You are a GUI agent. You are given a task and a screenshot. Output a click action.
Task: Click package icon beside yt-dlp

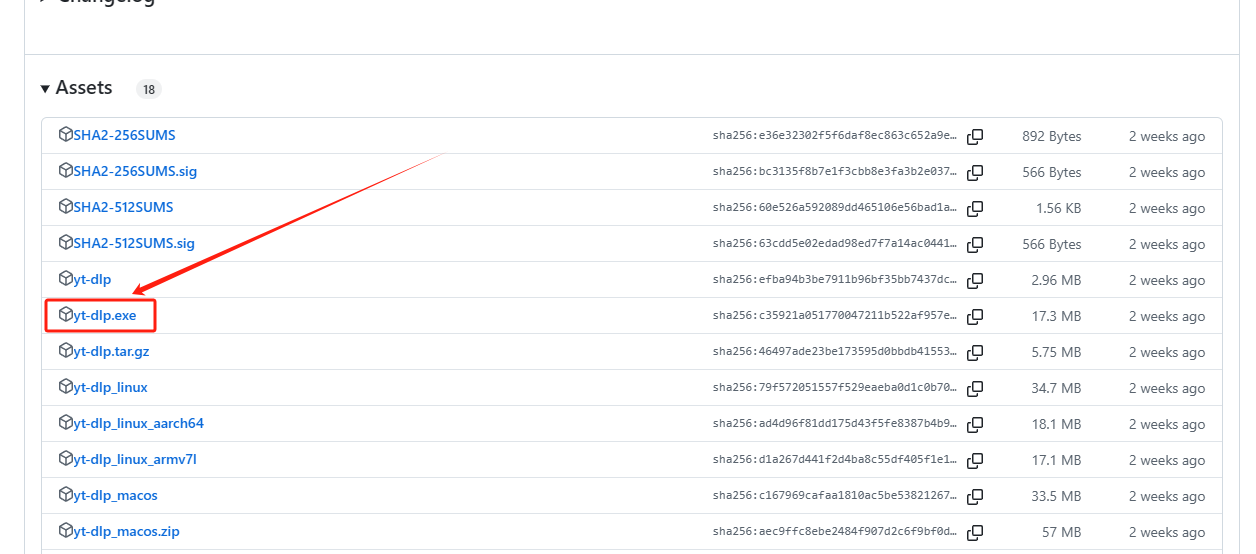[66, 279]
